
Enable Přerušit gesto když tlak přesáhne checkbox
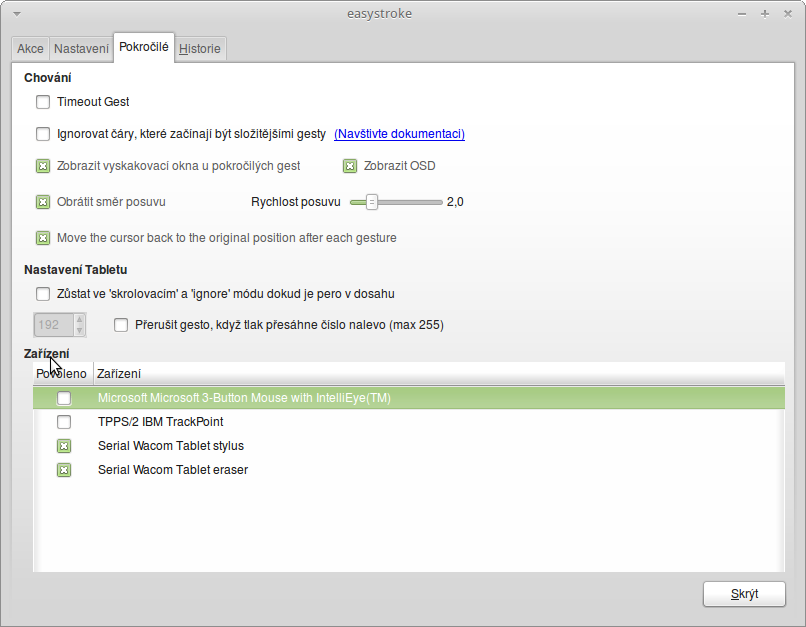pos(121,325)
